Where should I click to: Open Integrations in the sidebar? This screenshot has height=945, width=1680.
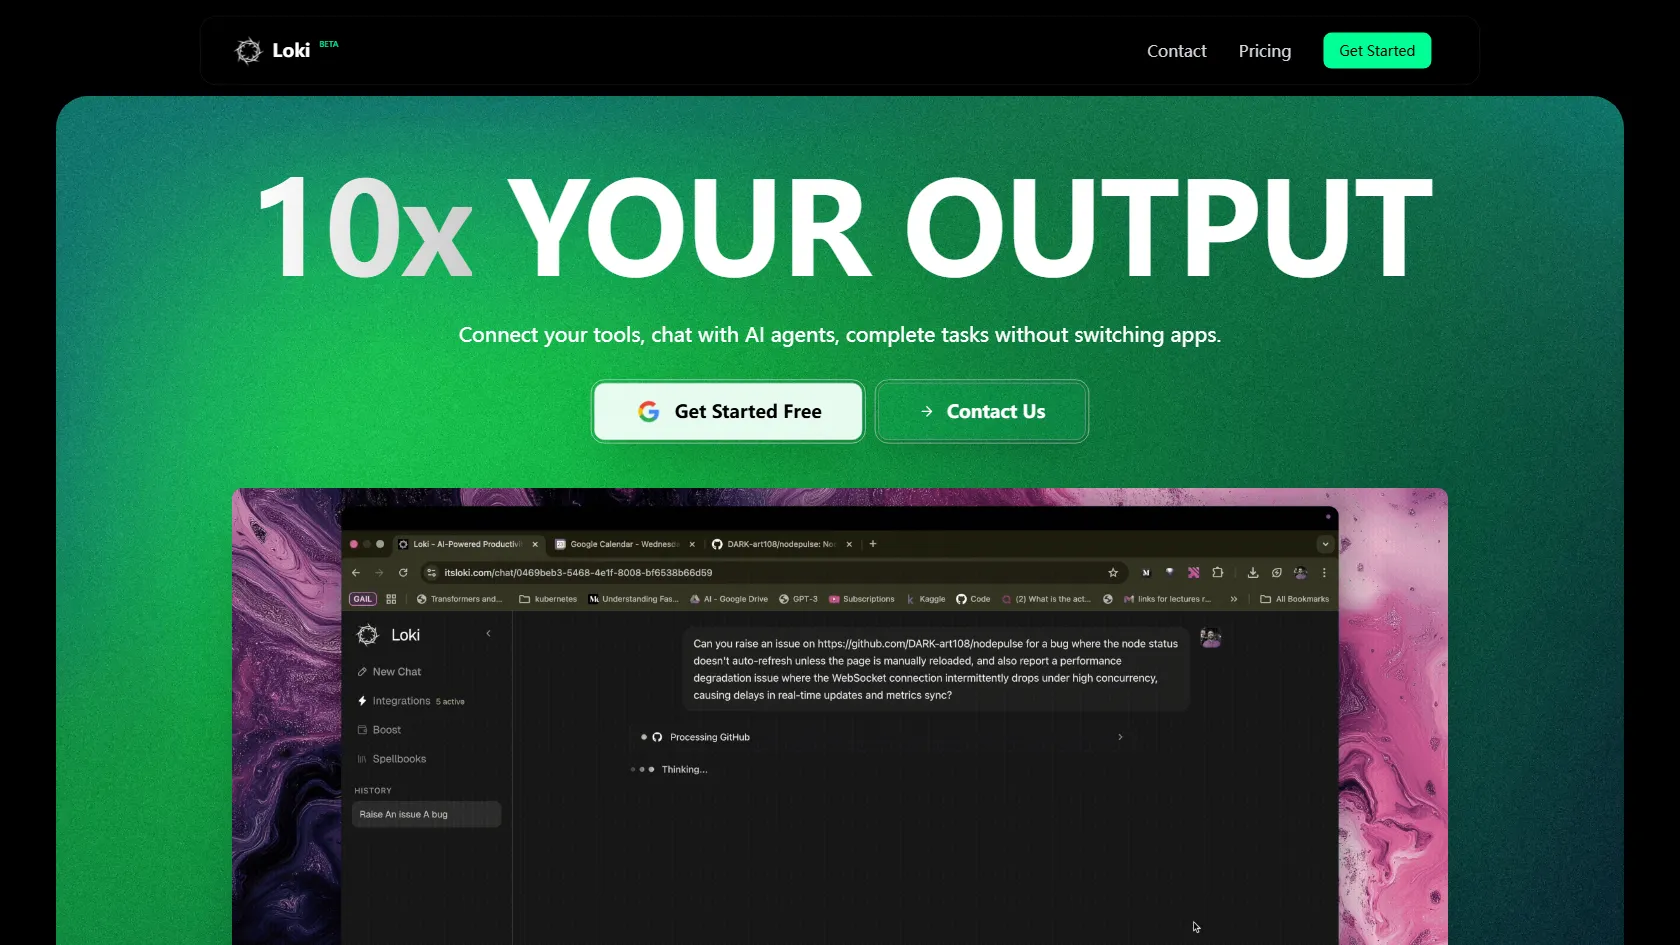[x=411, y=701]
